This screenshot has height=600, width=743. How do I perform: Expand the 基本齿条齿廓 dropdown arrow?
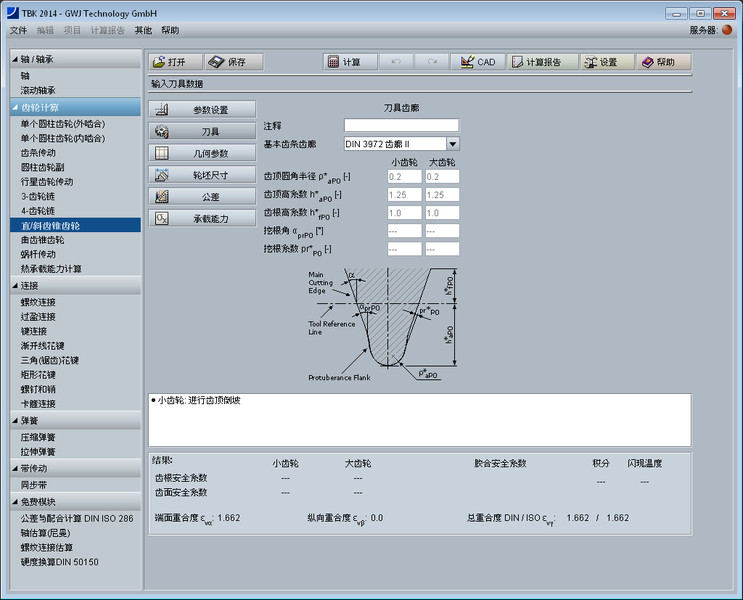pyautogui.click(x=453, y=144)
